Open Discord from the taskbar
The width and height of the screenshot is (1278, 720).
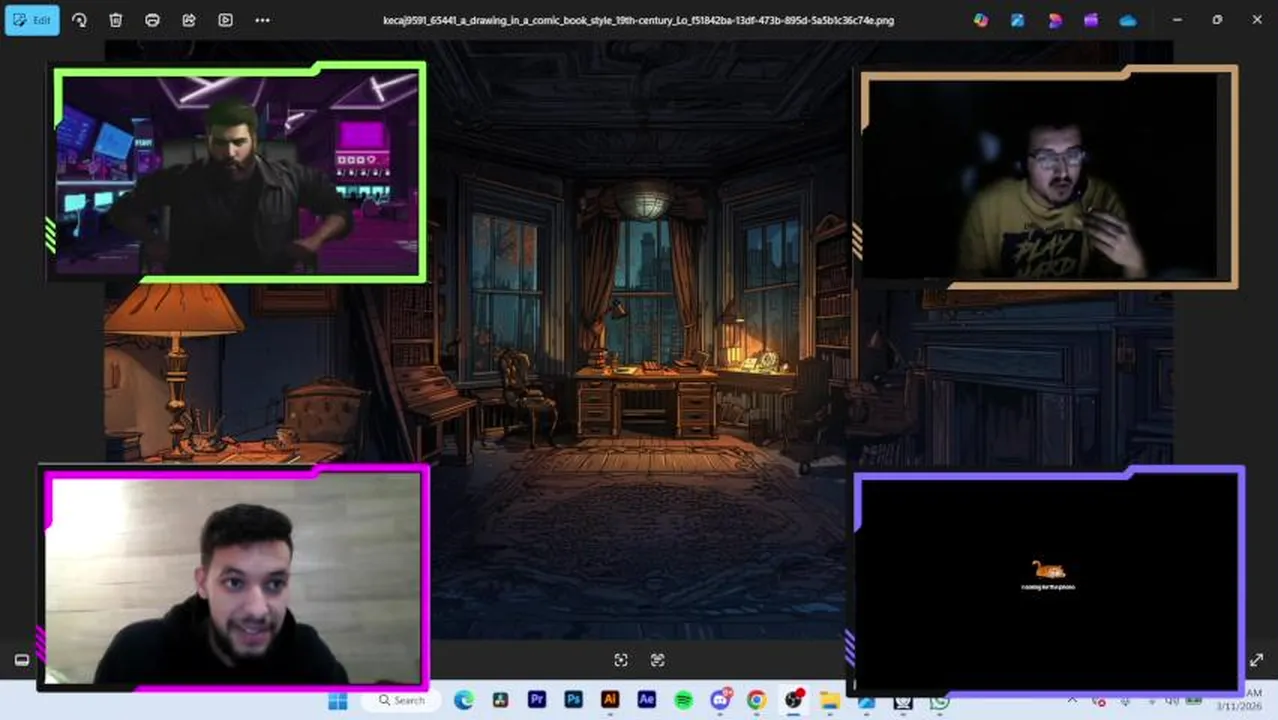point(720,700)
